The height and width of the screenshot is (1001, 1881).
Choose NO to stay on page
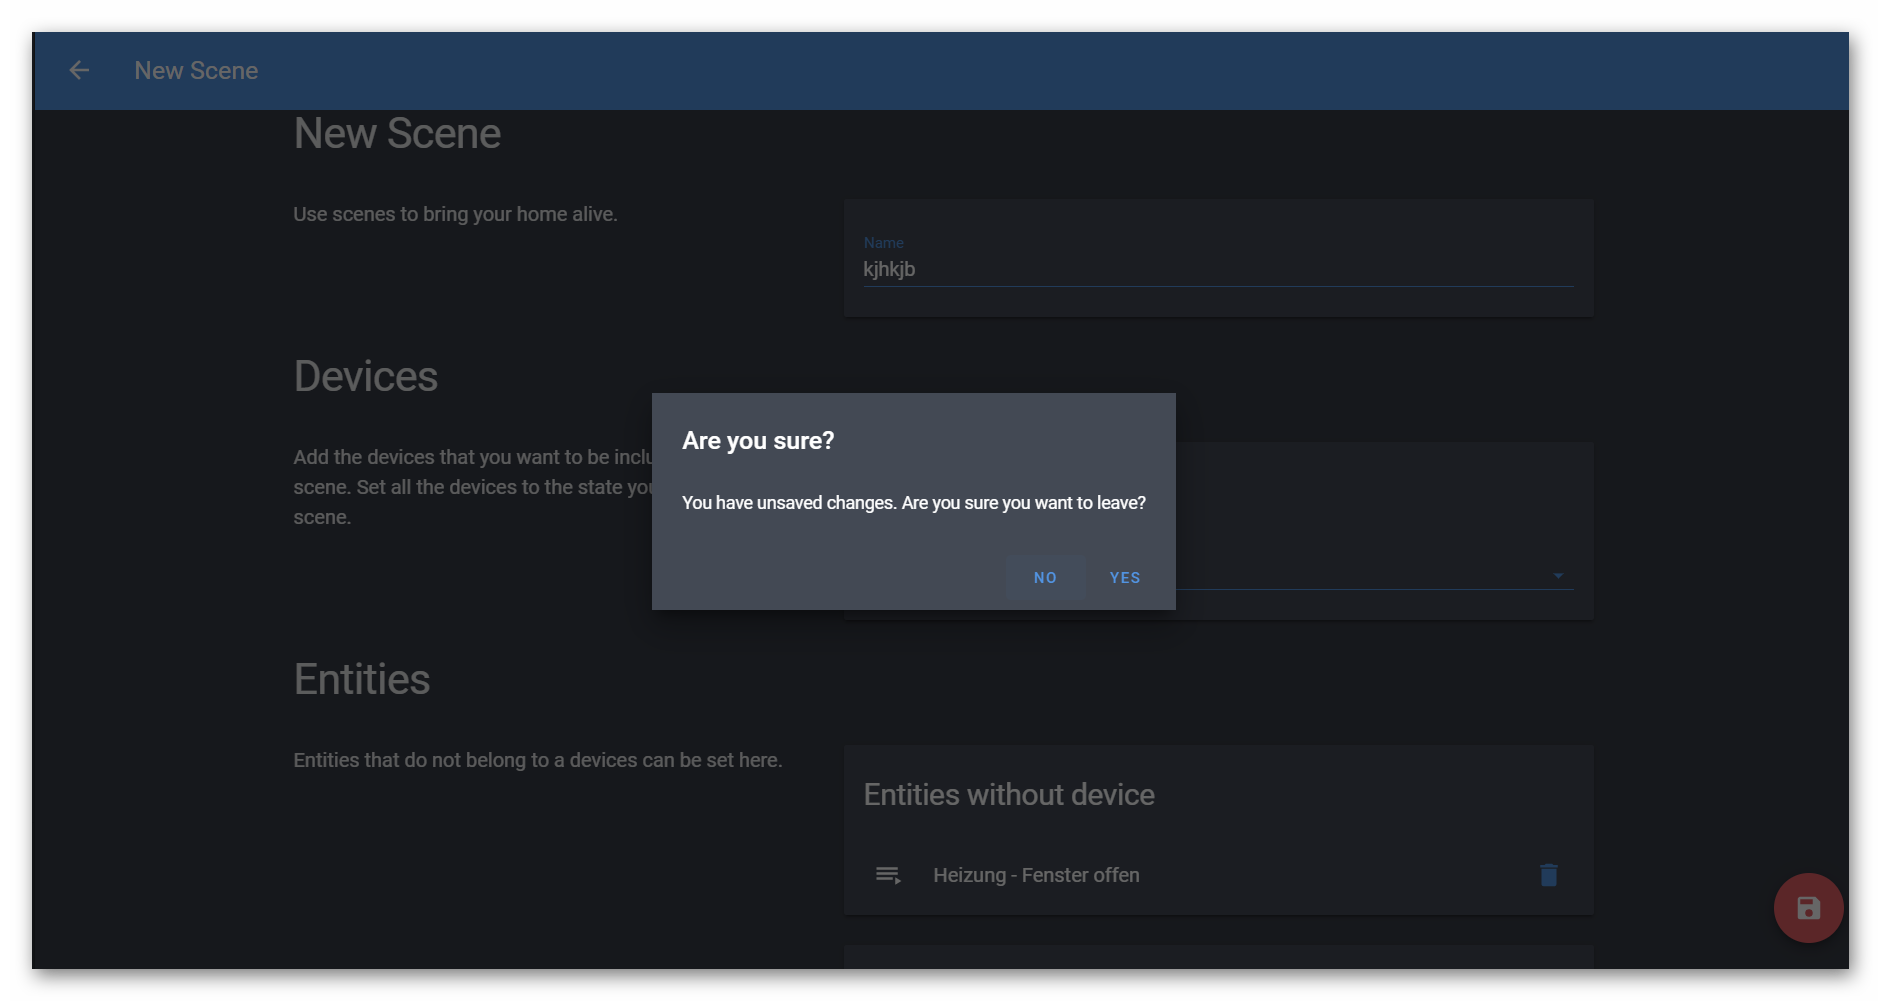coord(1045,578)
